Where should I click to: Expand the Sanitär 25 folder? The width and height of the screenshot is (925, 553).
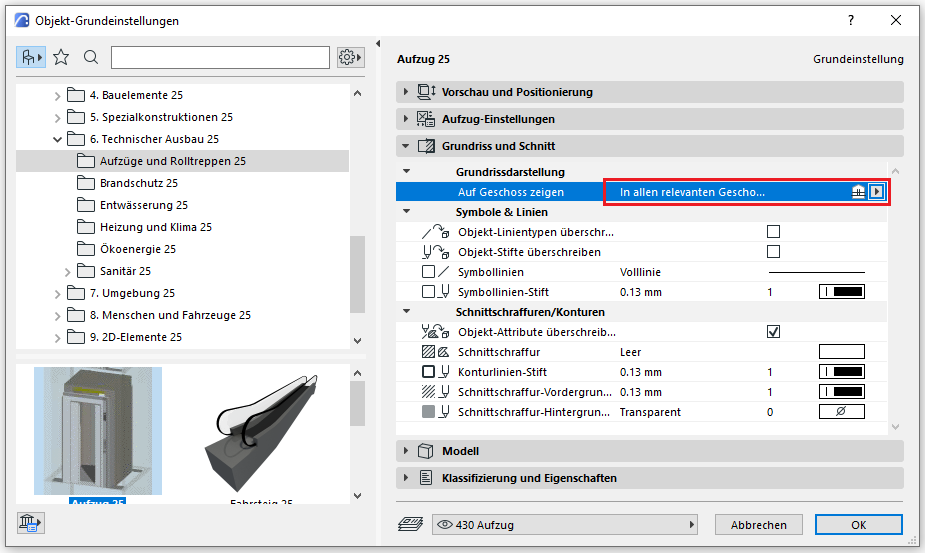pyautogui.click(x=68, y=271)
